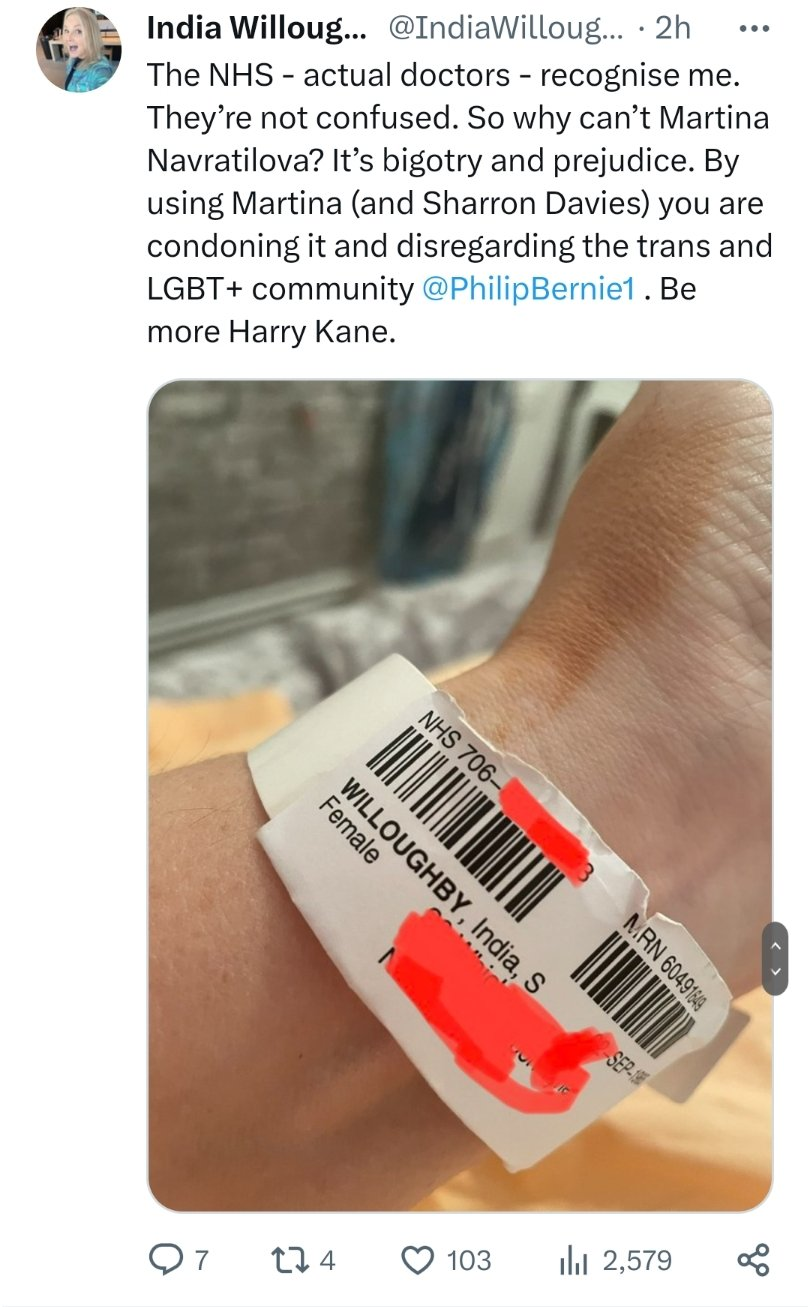This screenshot has width=810, height=1307.
Task: Click the like count 103
Action: pos(469,1260)
